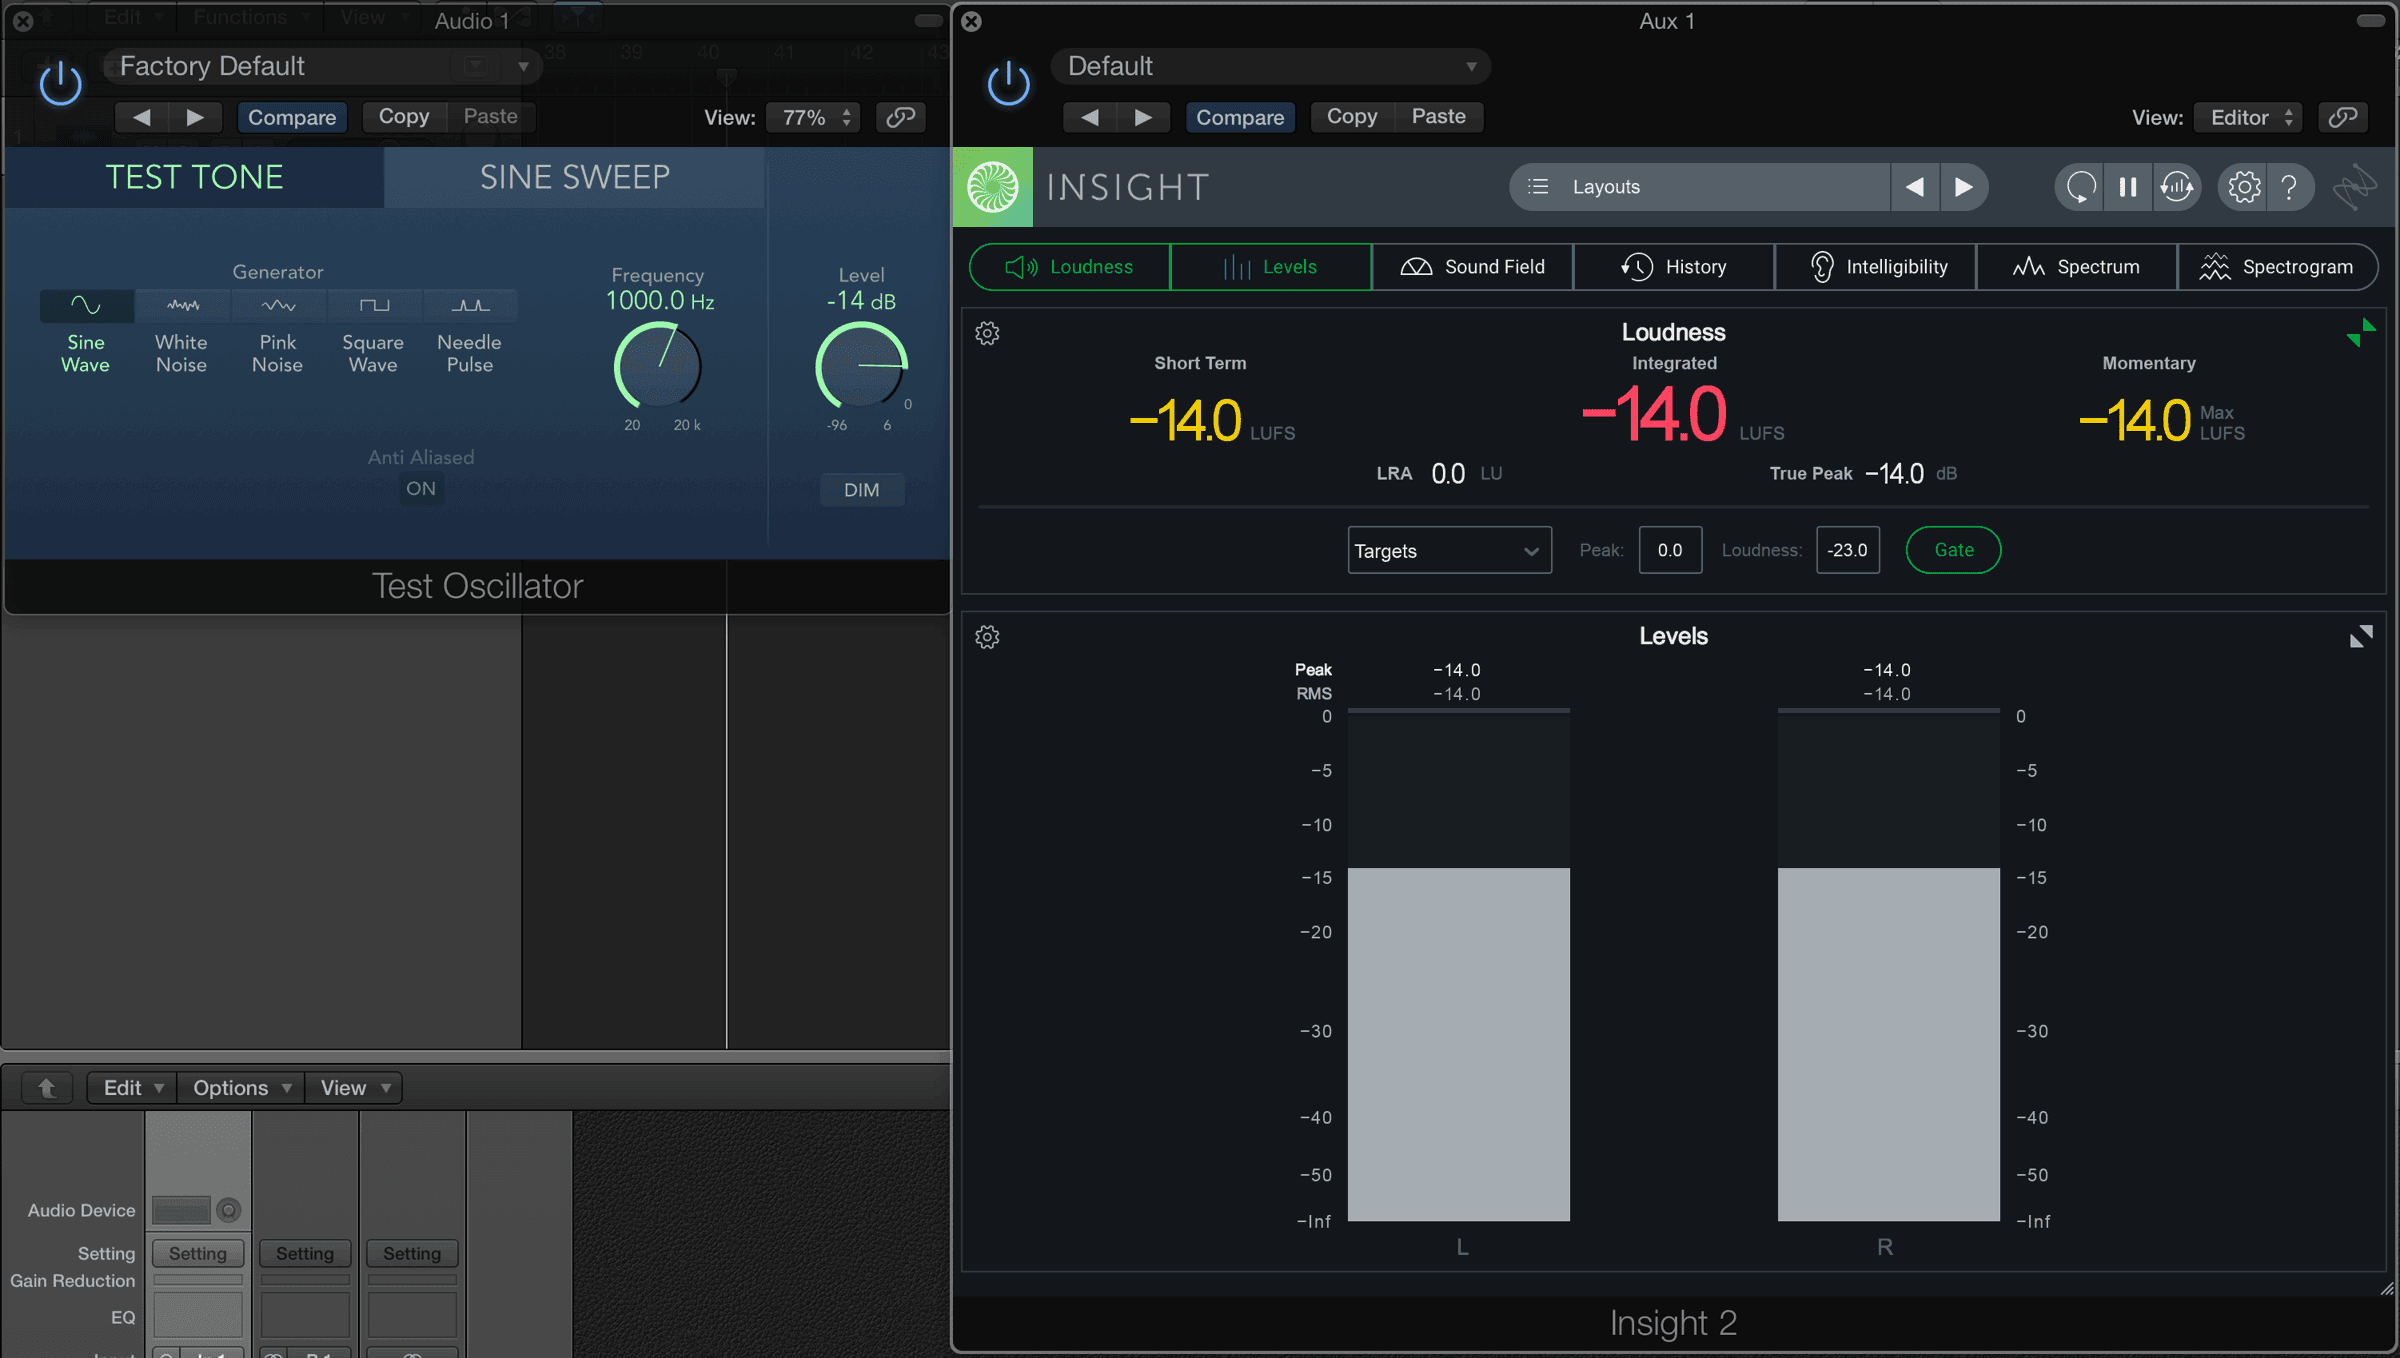
Task: Open the Layouts dropdown
Action: click(x=1700, y=187)
